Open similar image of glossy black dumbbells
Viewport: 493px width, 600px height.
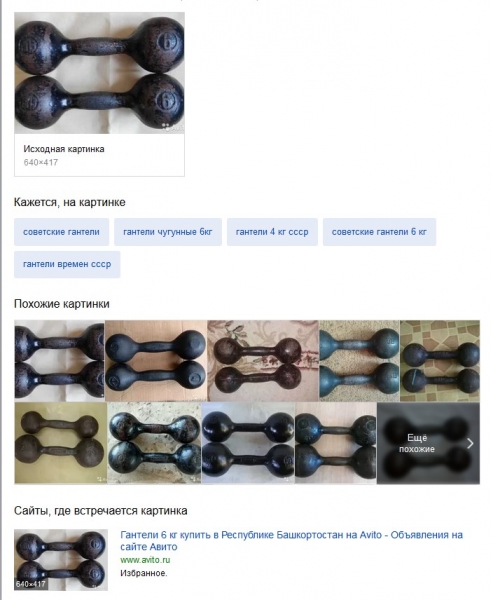click(x=248, y=443)
